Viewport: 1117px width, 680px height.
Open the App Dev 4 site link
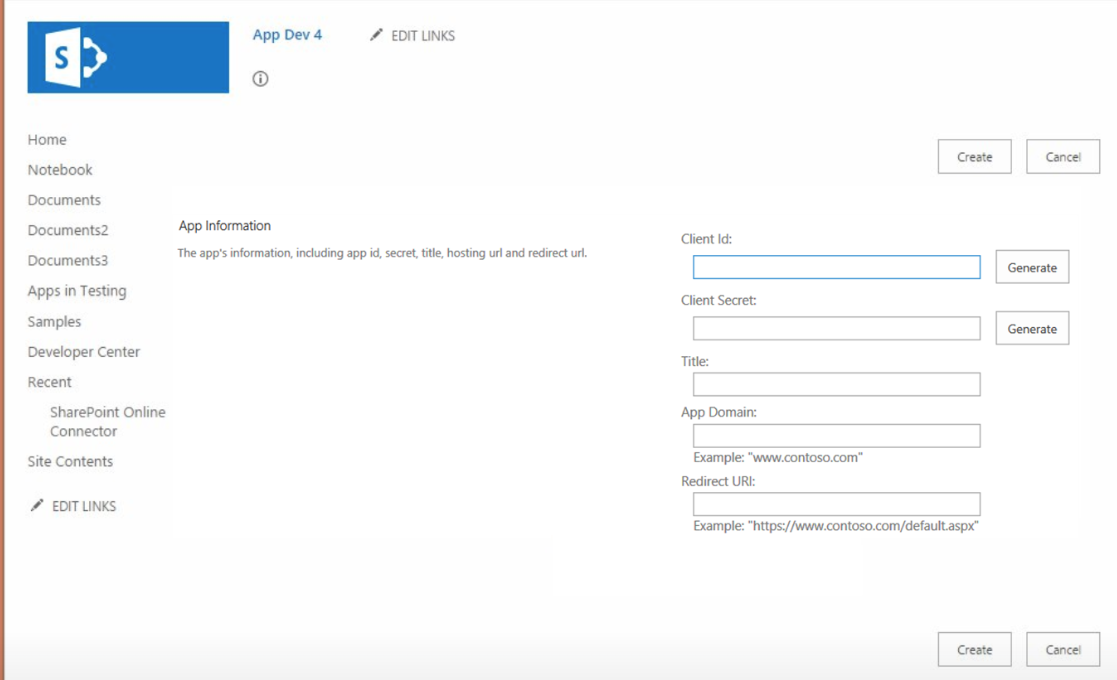click(287, 35)
